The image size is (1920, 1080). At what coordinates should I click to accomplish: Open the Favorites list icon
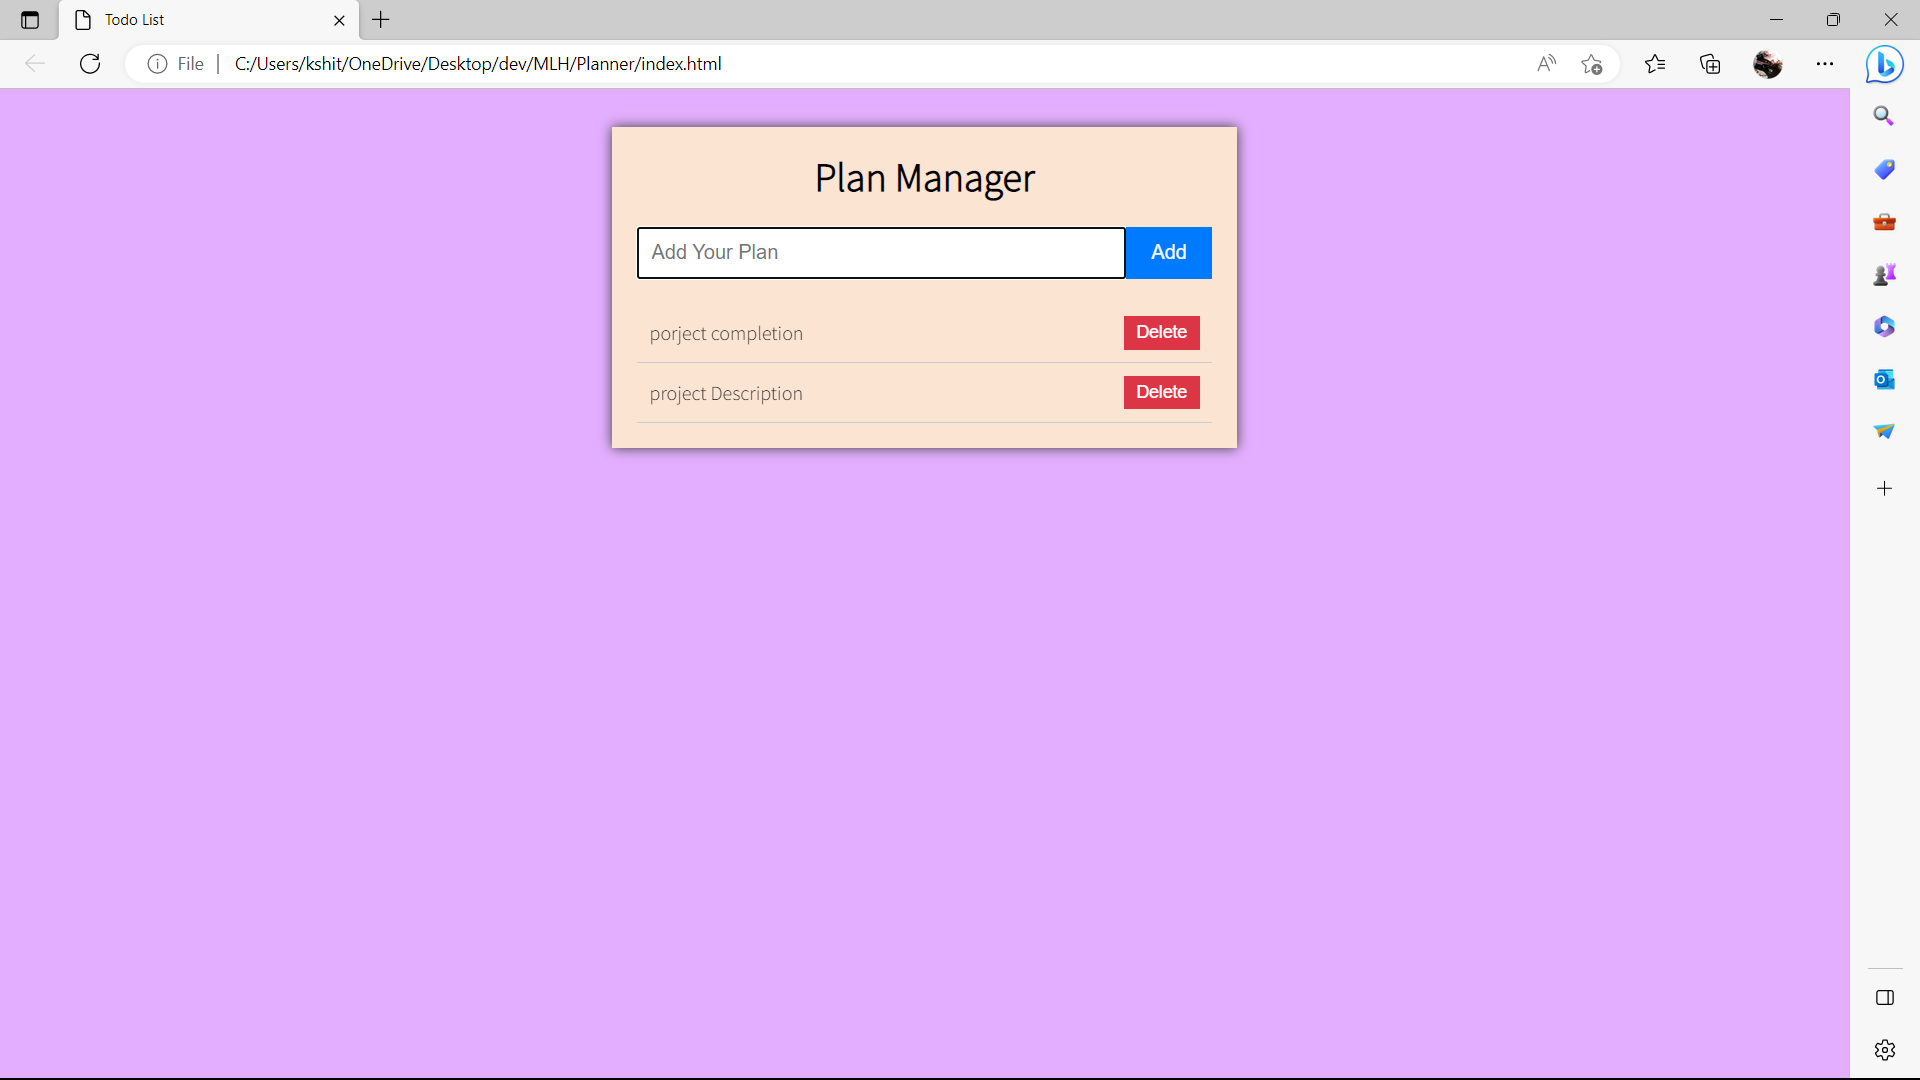(x=1655, y=64)
